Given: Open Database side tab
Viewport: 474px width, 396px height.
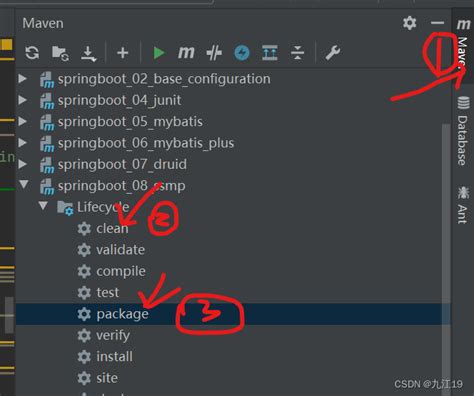Looking at the screenshot, I should tap(463, 131).
